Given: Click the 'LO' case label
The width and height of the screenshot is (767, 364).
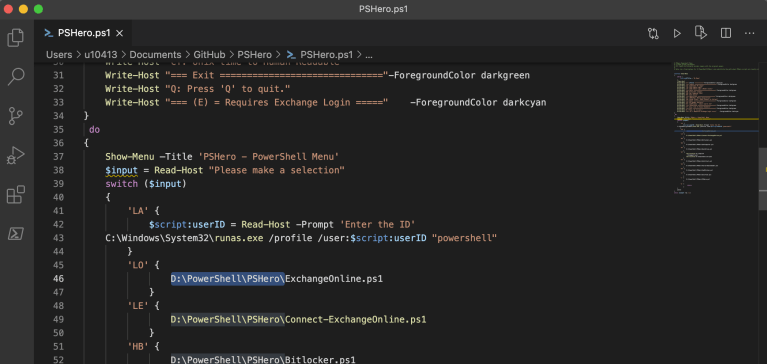Looking at the screenshot, I should (x=137, y=265).
